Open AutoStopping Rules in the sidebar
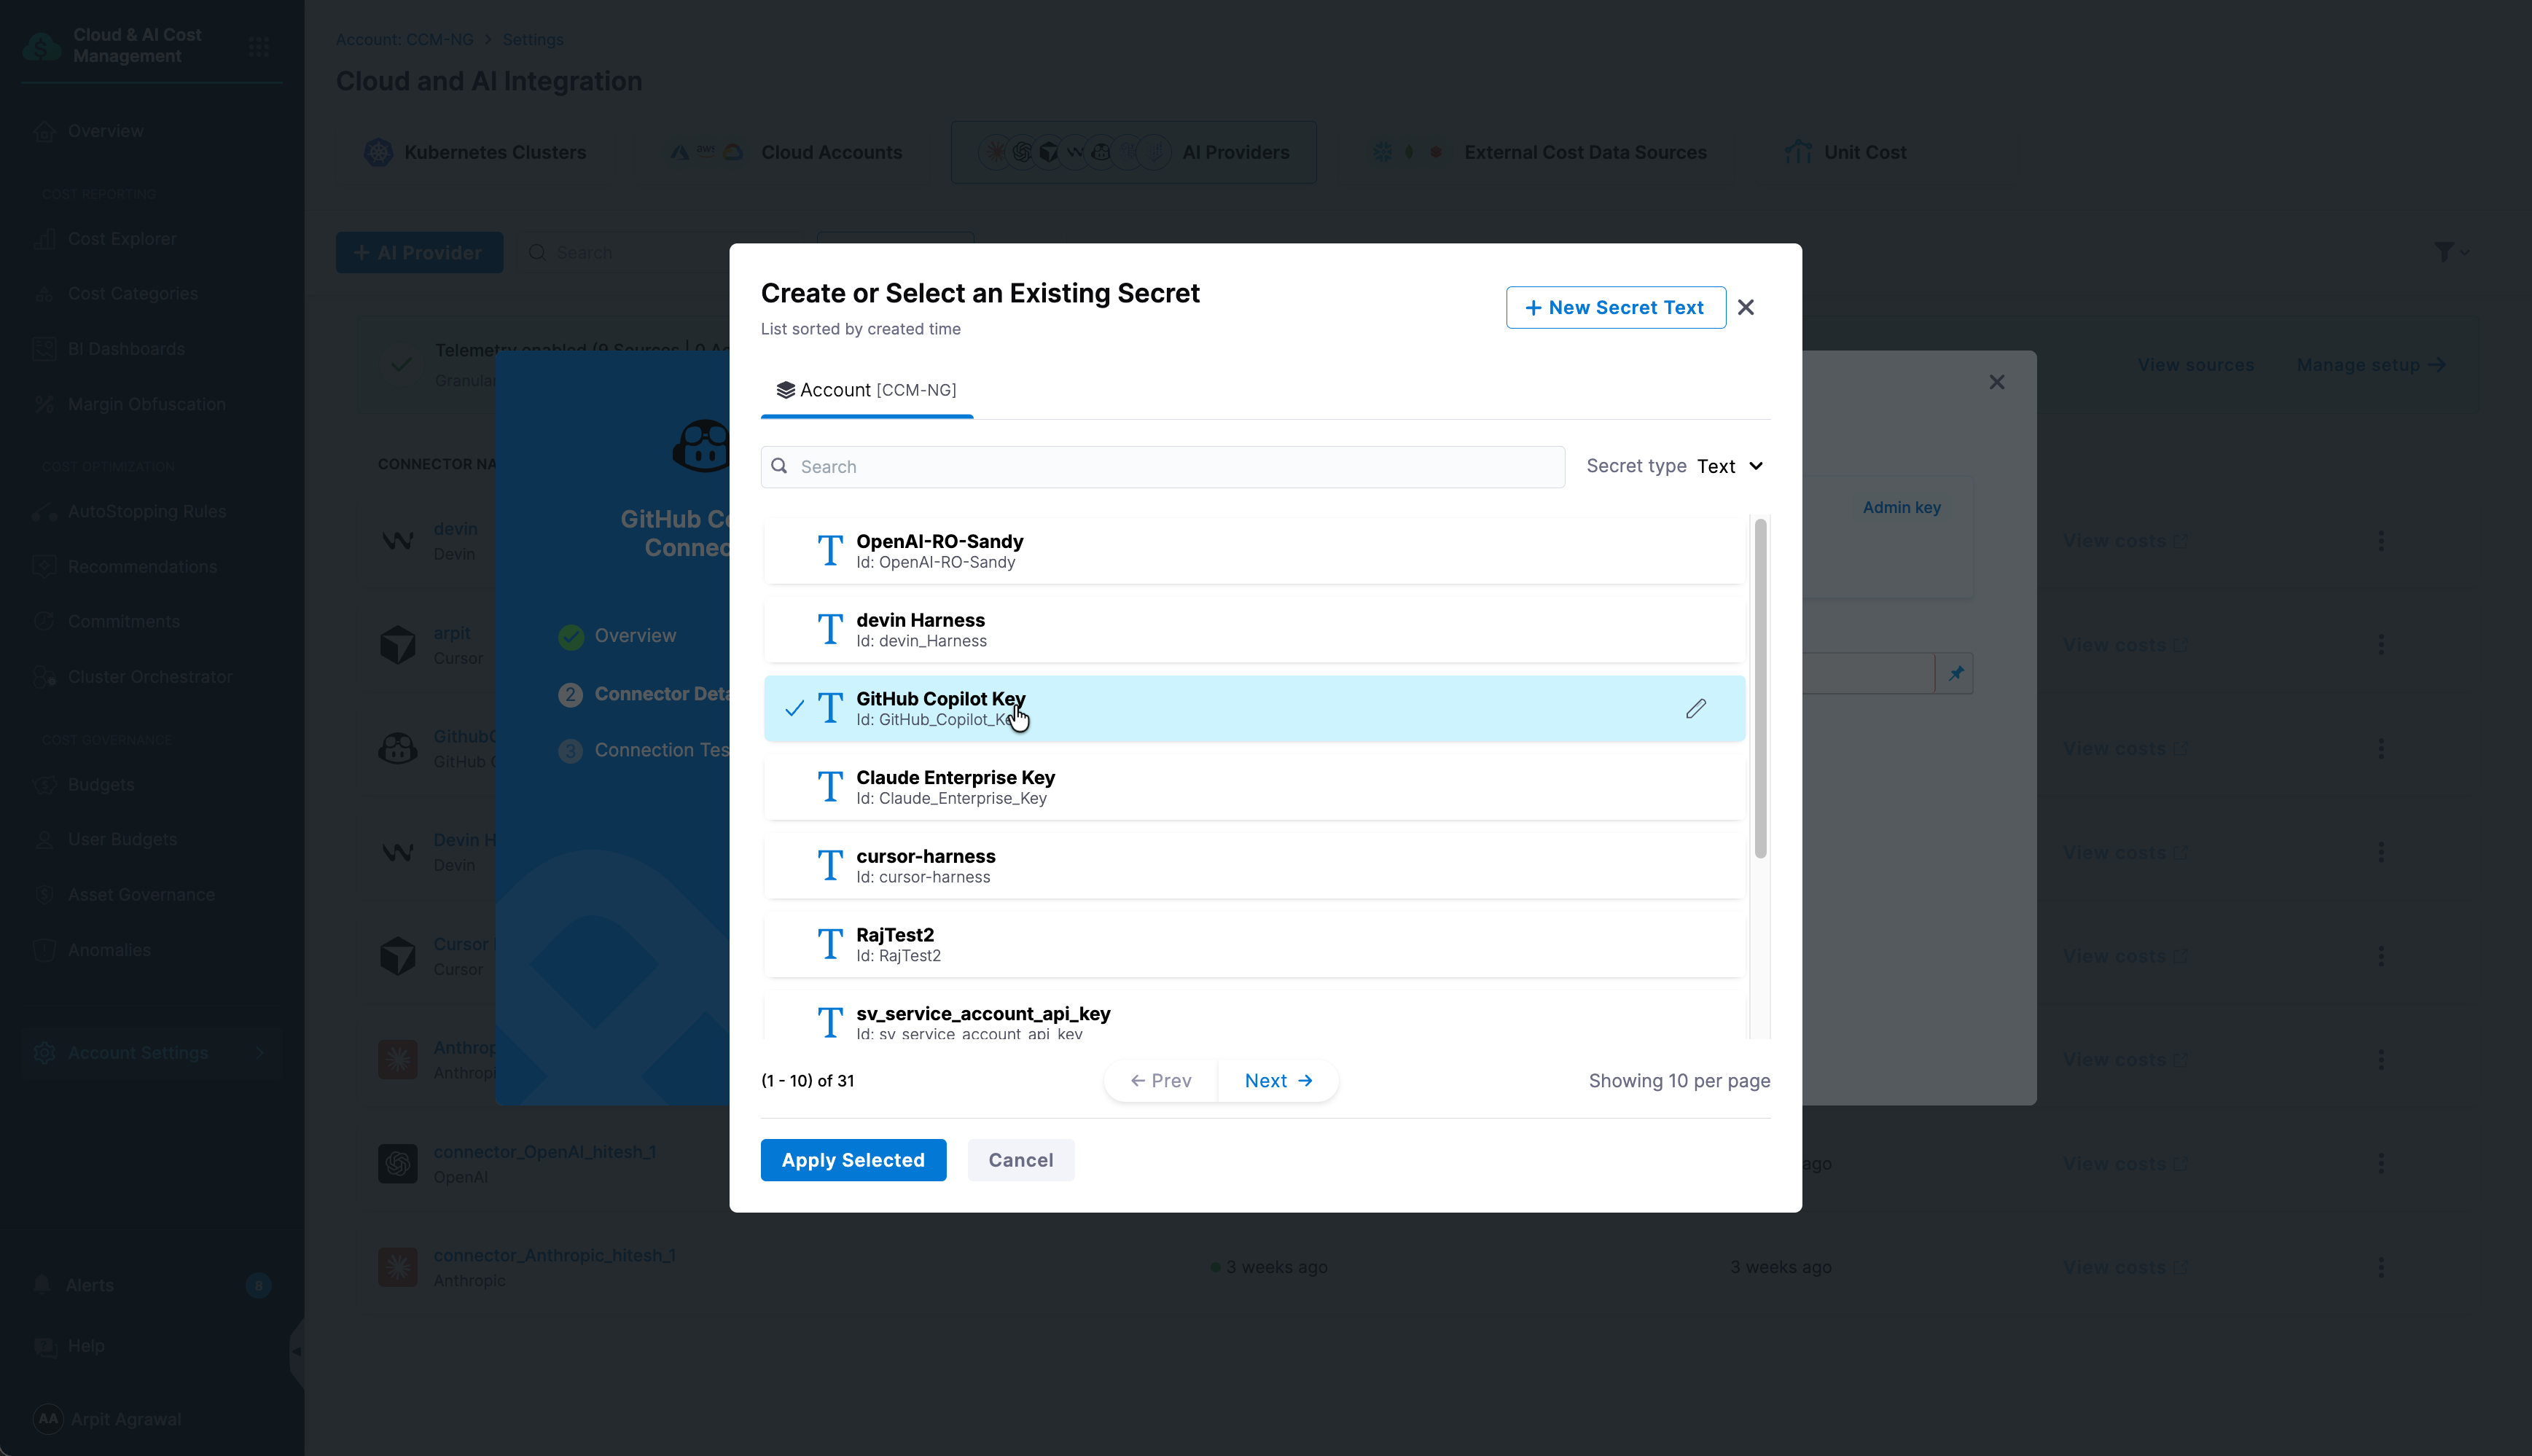The height and width of the screenshot is (1456, 2532). tap(147, 511)
